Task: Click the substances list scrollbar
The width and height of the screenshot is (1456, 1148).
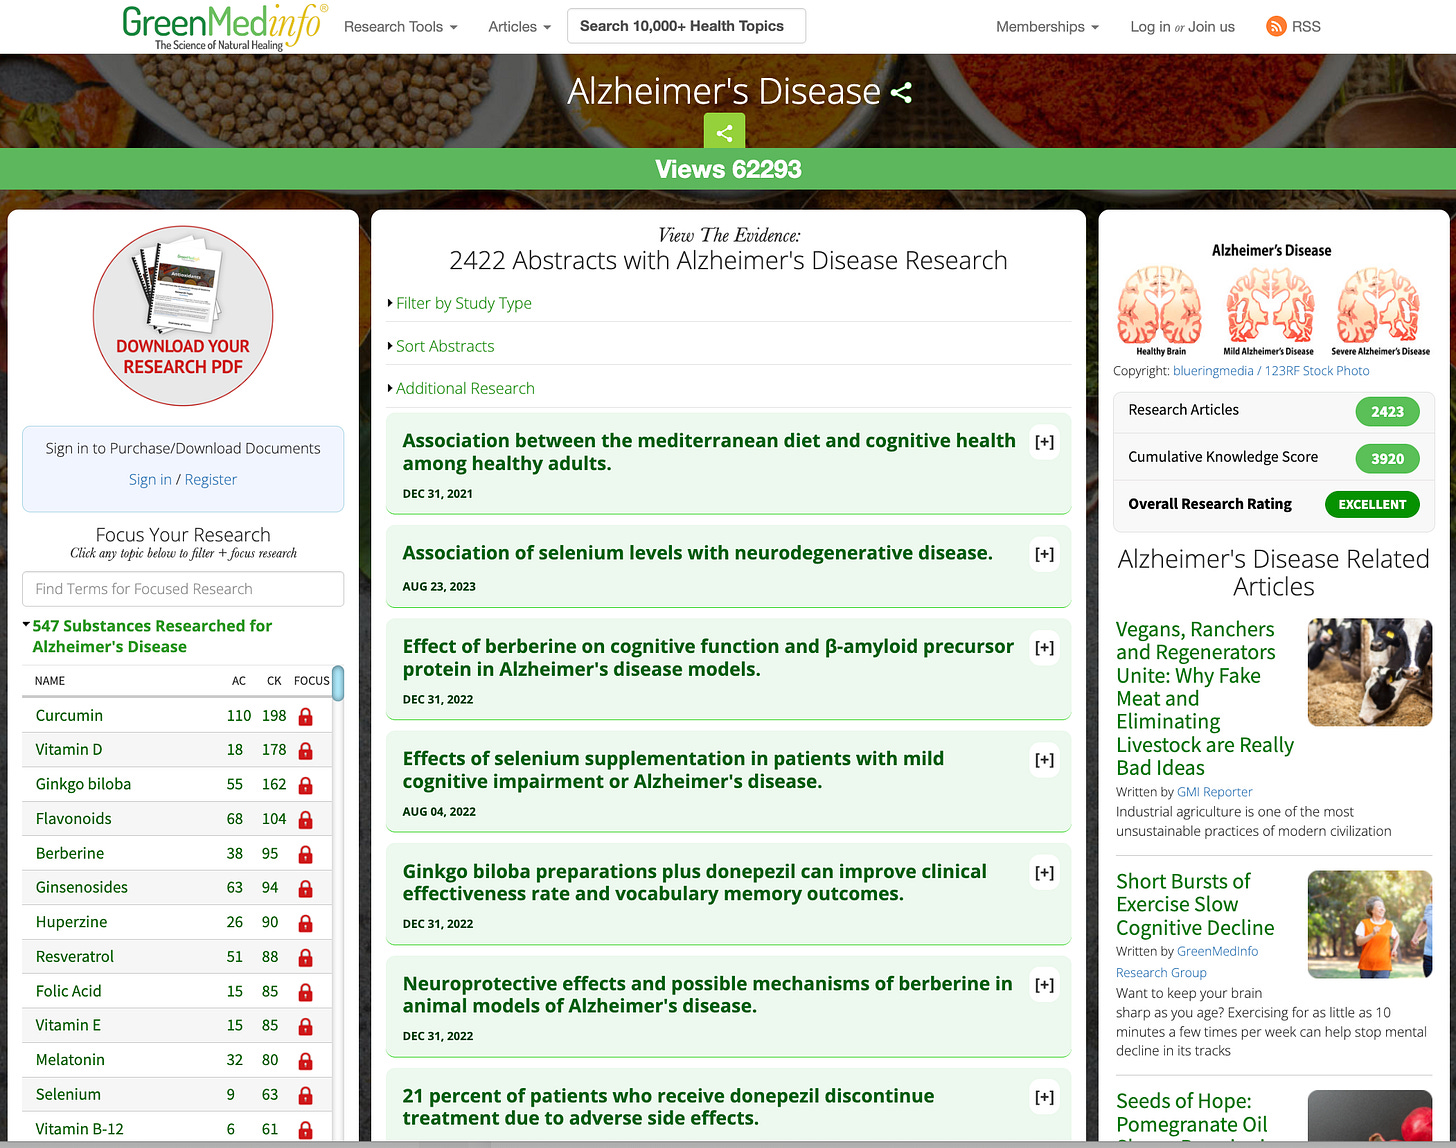Action: (338, 683)
